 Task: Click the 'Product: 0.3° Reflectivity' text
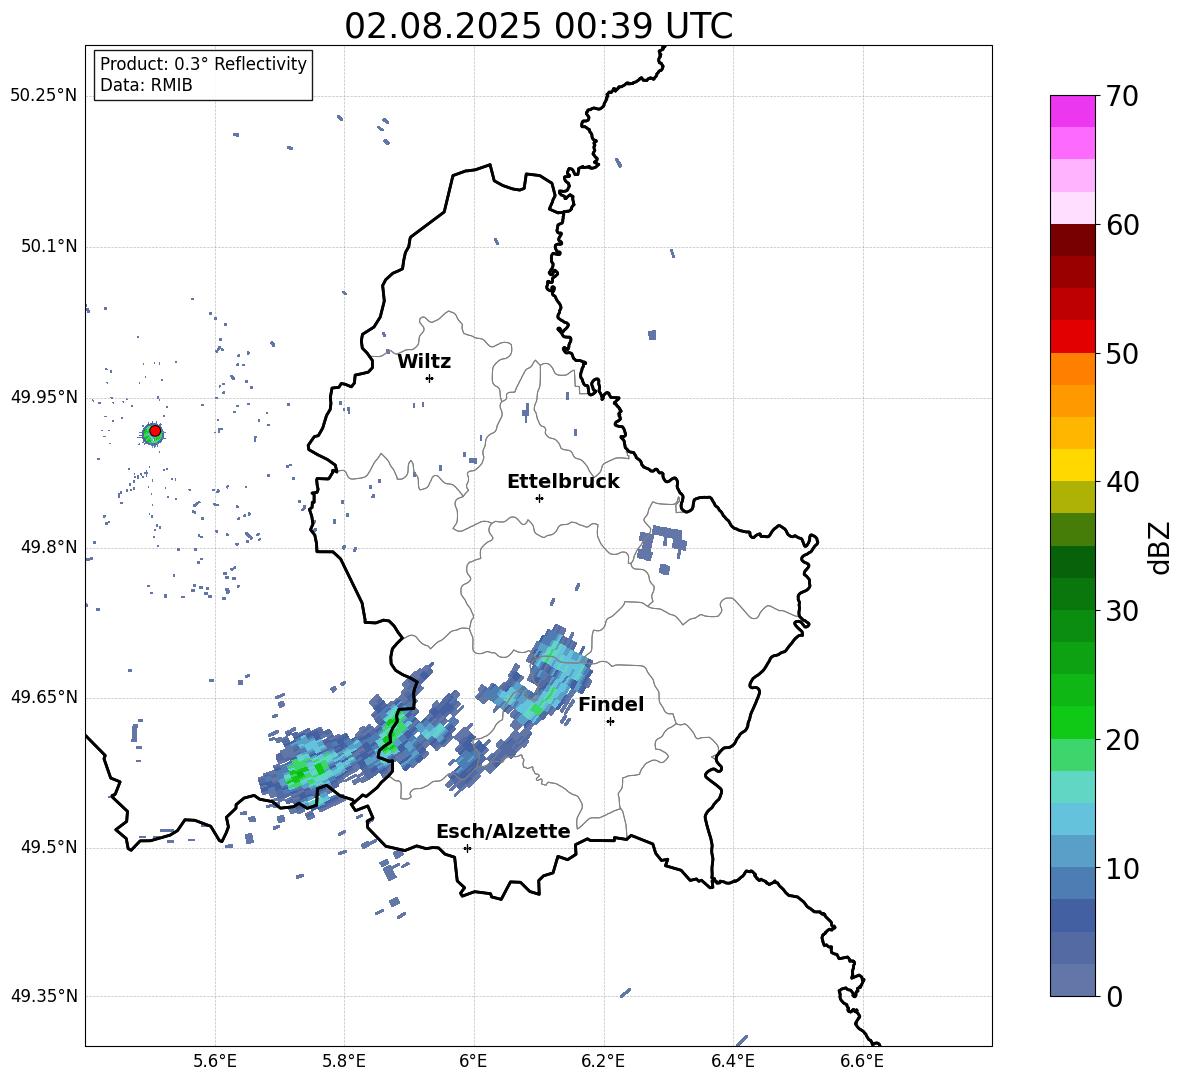pyautogui.click(x=203, y=63)
